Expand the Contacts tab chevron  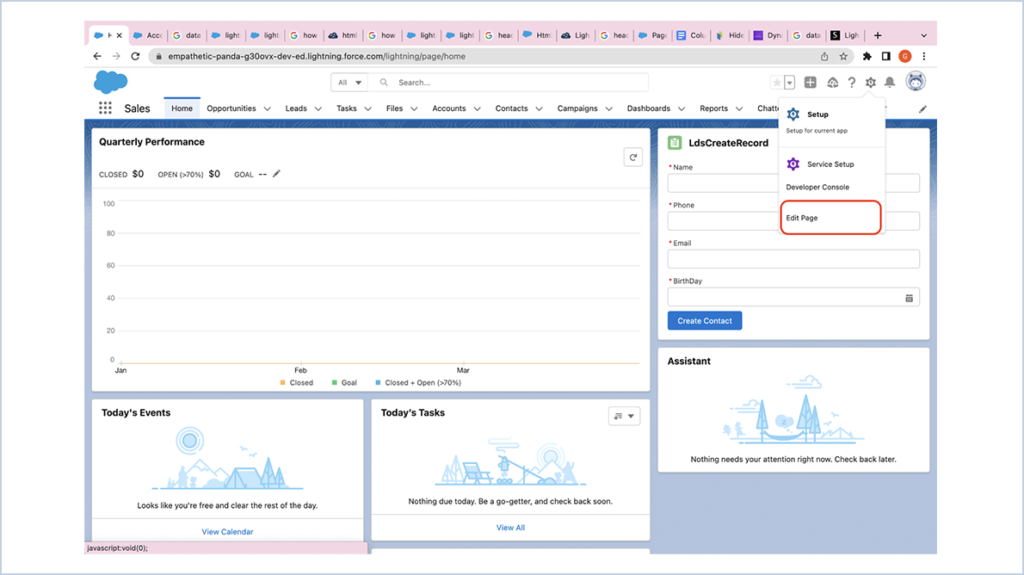coord(539,109)
